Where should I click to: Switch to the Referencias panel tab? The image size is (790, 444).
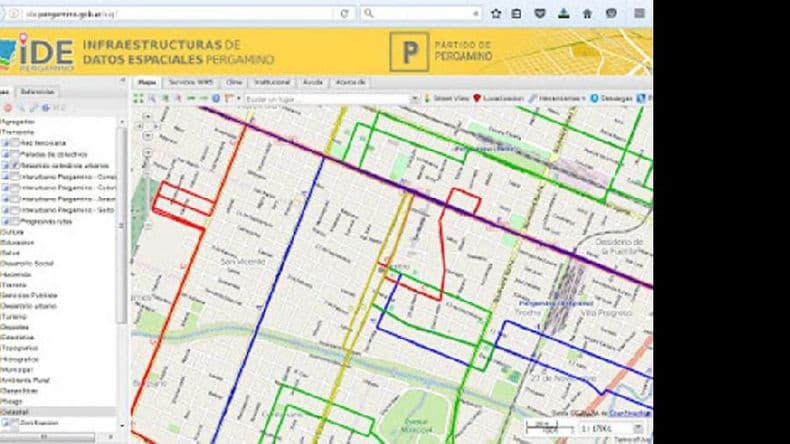(x=37, y=92)
